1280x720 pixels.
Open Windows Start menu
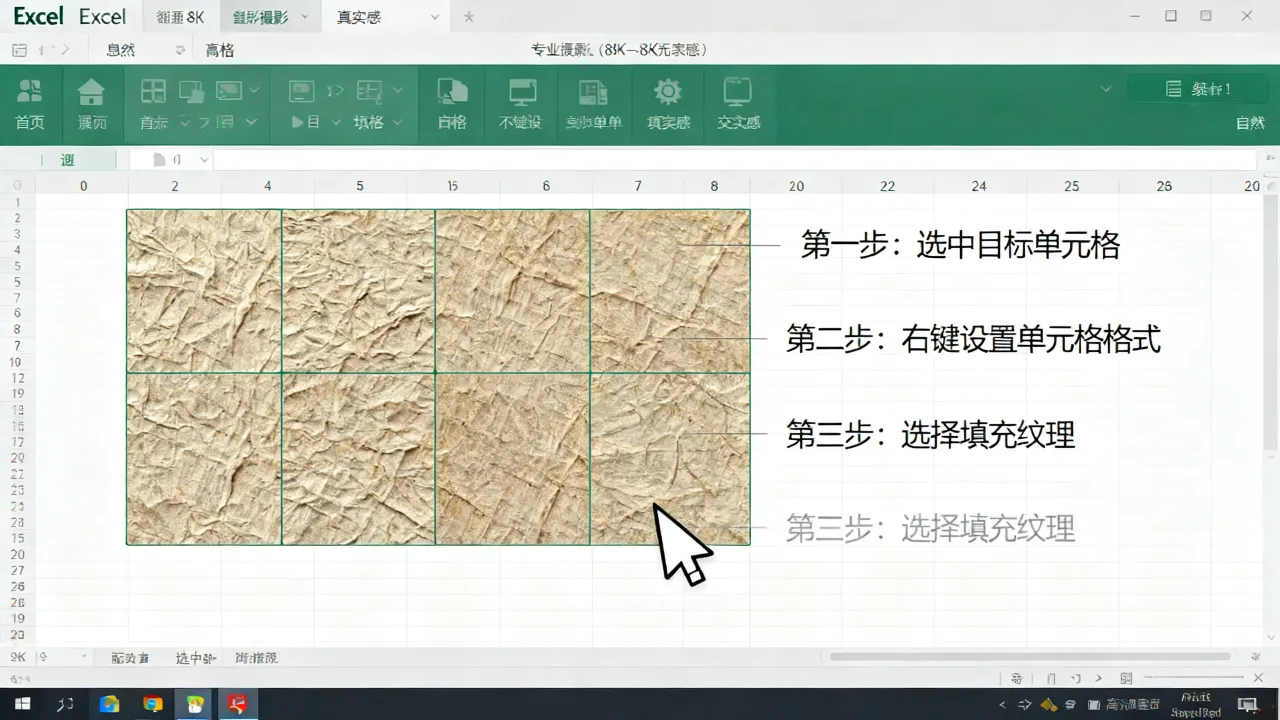pos(22,704)
